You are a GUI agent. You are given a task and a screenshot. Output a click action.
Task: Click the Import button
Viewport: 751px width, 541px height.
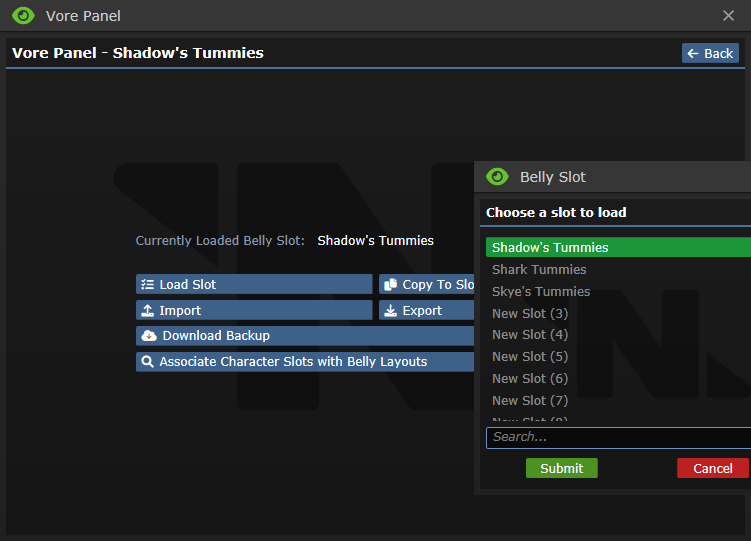[x=254, y=310]
